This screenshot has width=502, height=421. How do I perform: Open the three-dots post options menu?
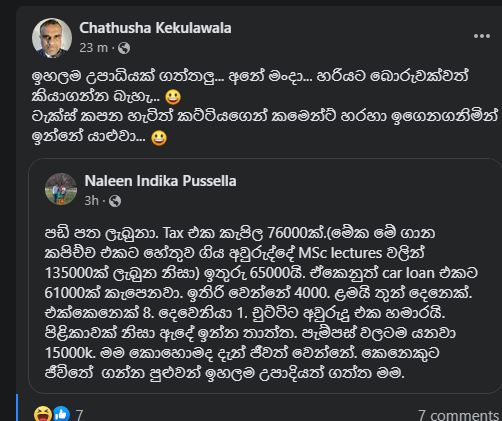pos(482,36)
